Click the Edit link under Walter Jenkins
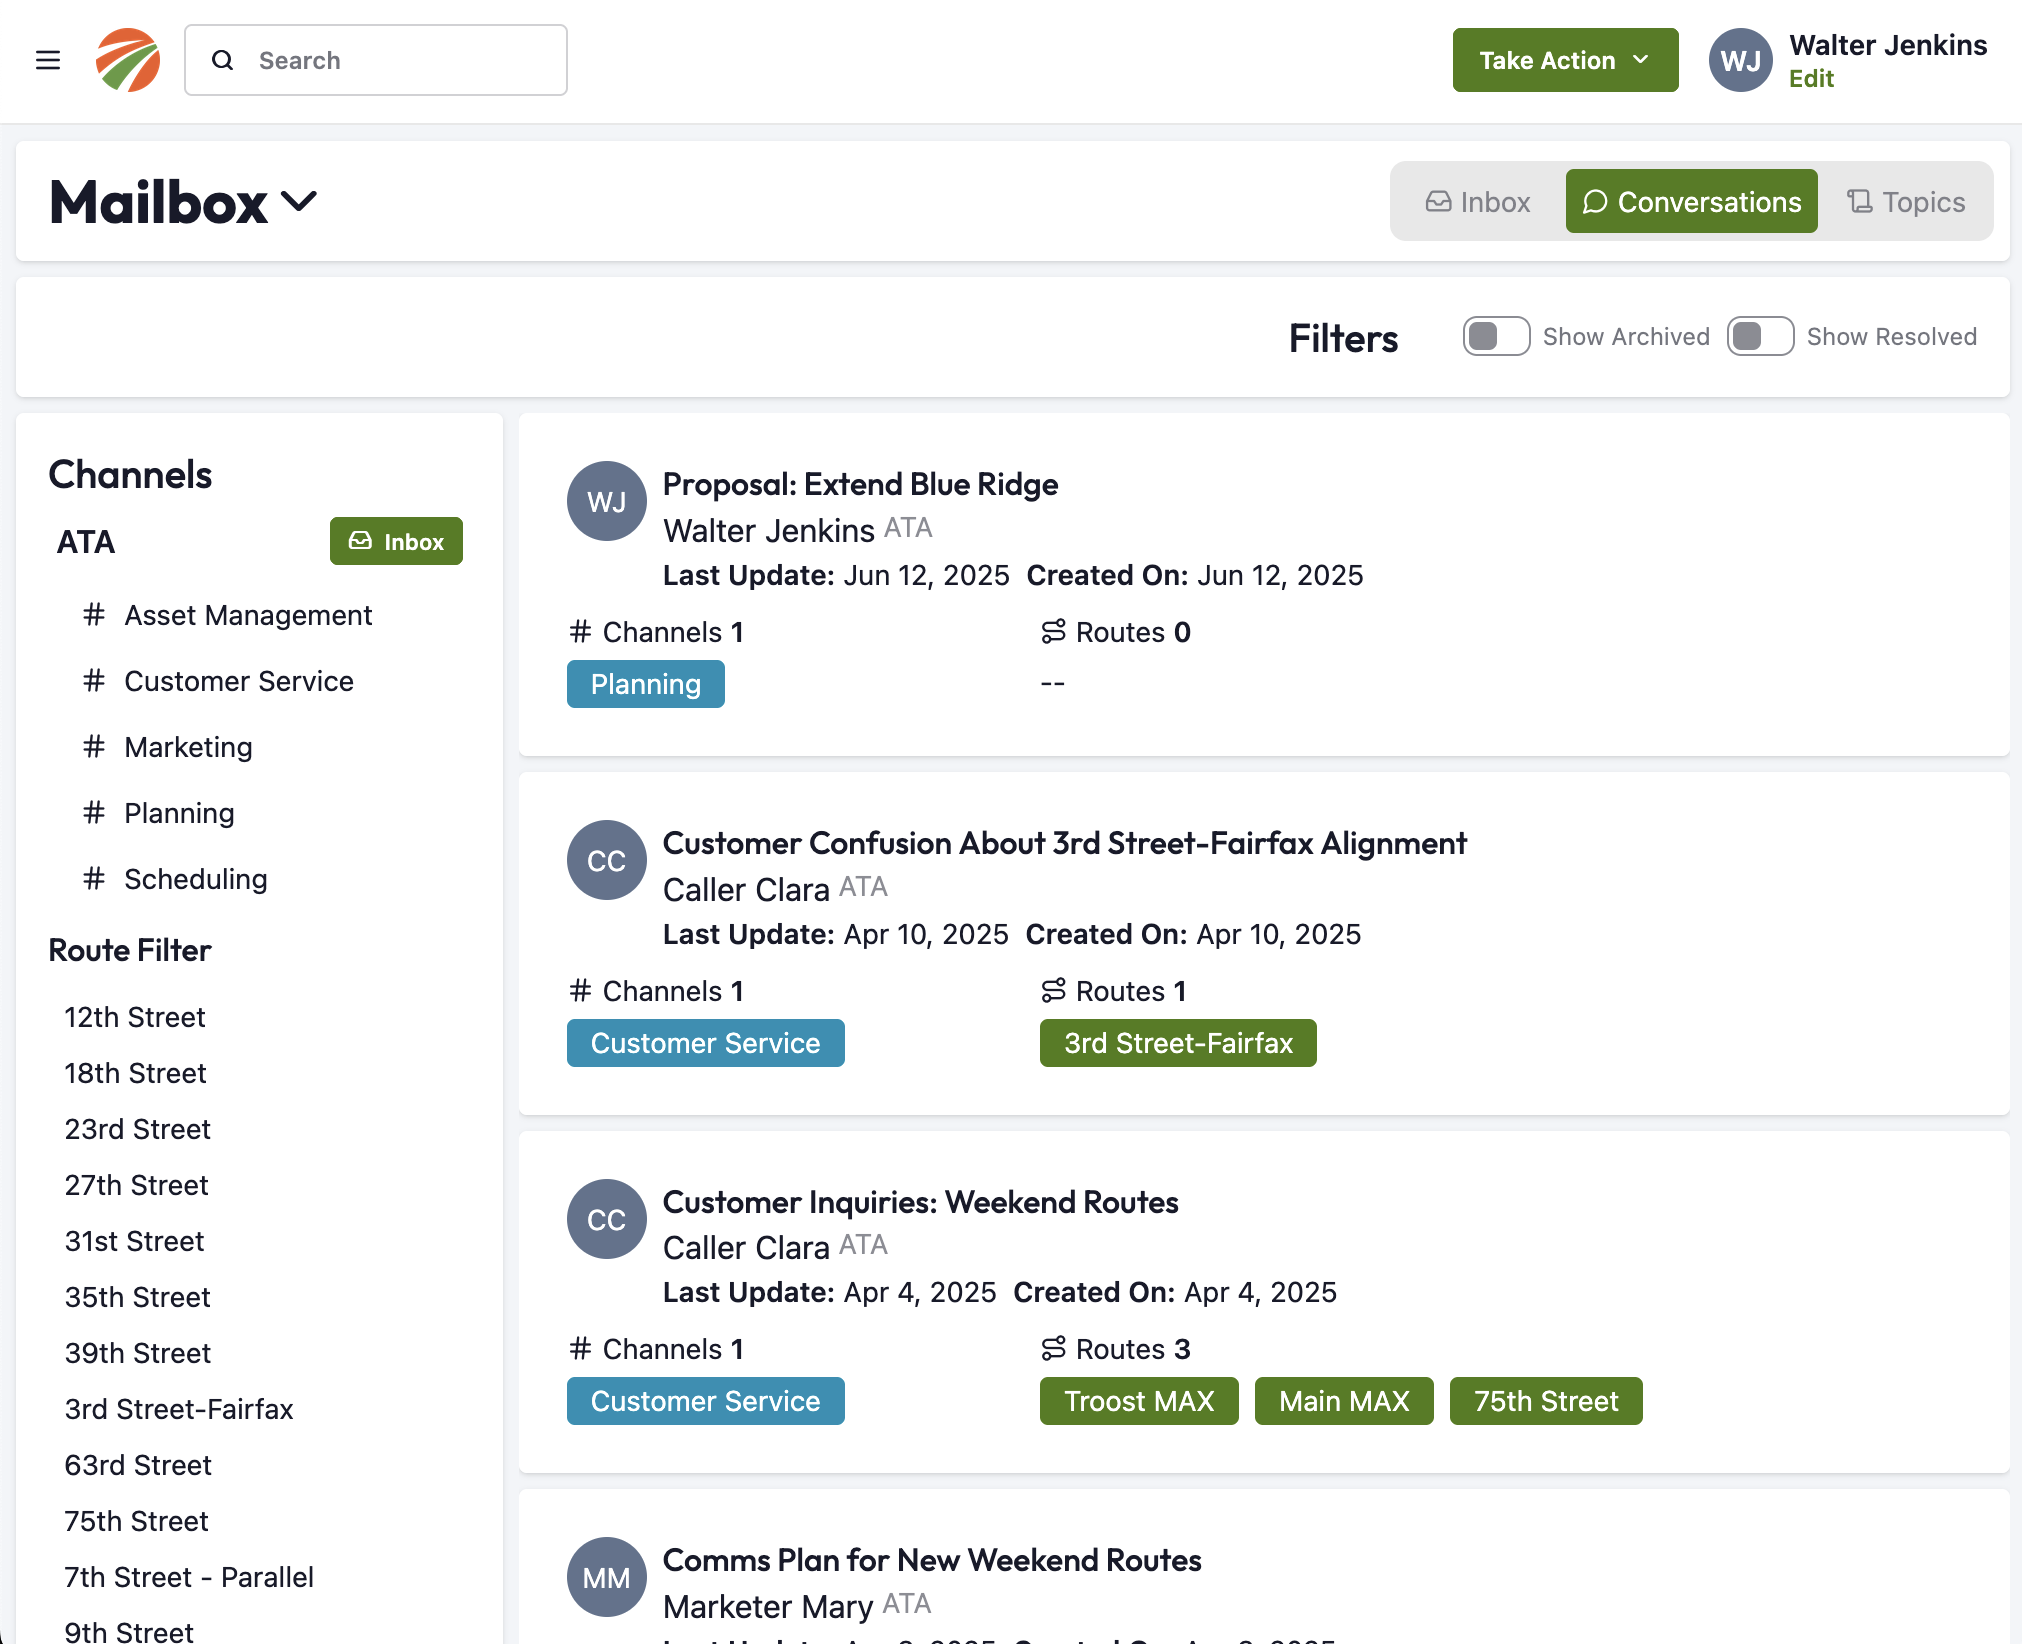Image resolution: width=2022 pixels, height=1644 pixels. coord(1811,79)
